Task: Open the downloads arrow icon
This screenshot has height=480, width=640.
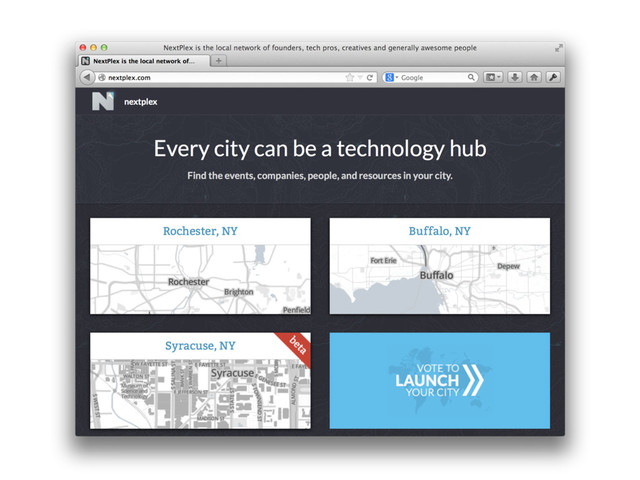Action: click(515, 77)
